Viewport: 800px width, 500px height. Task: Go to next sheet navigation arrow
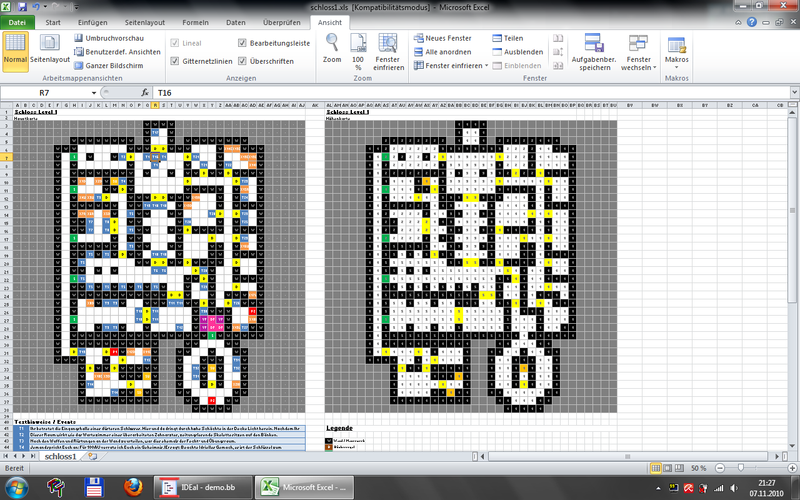click(x=24, y=456)
